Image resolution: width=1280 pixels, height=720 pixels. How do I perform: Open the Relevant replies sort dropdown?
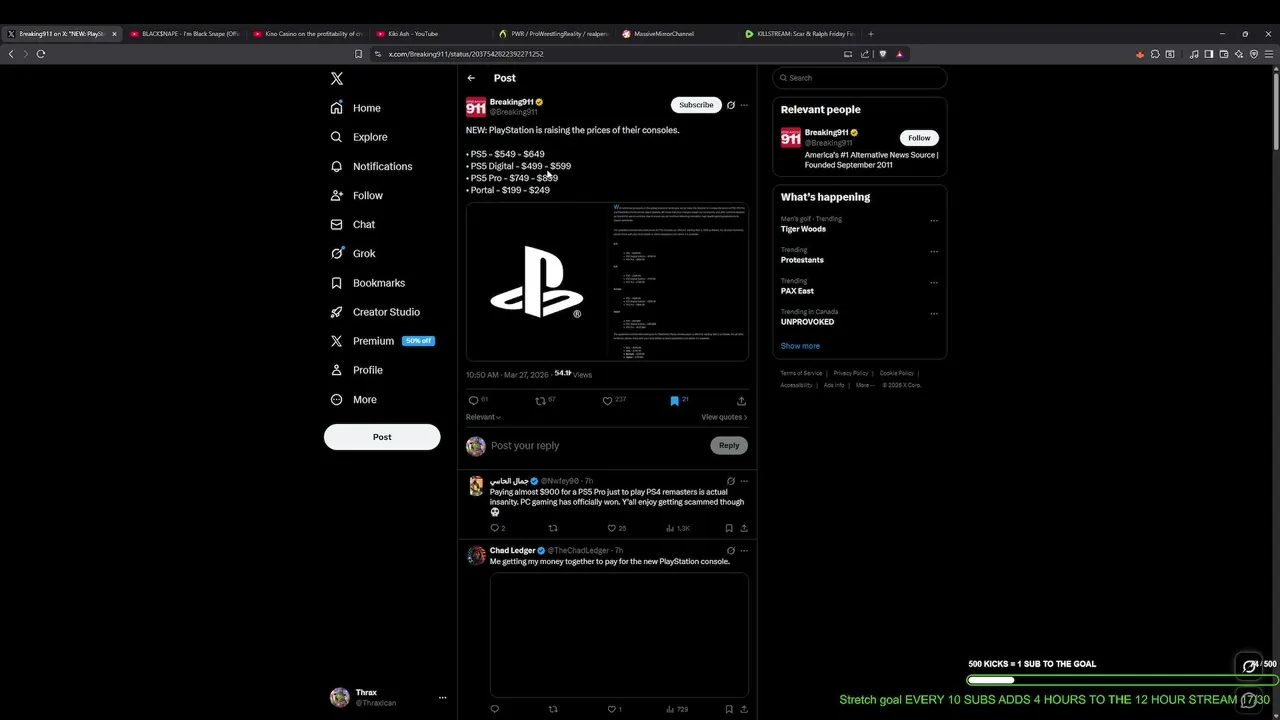(x=483, y=417)
